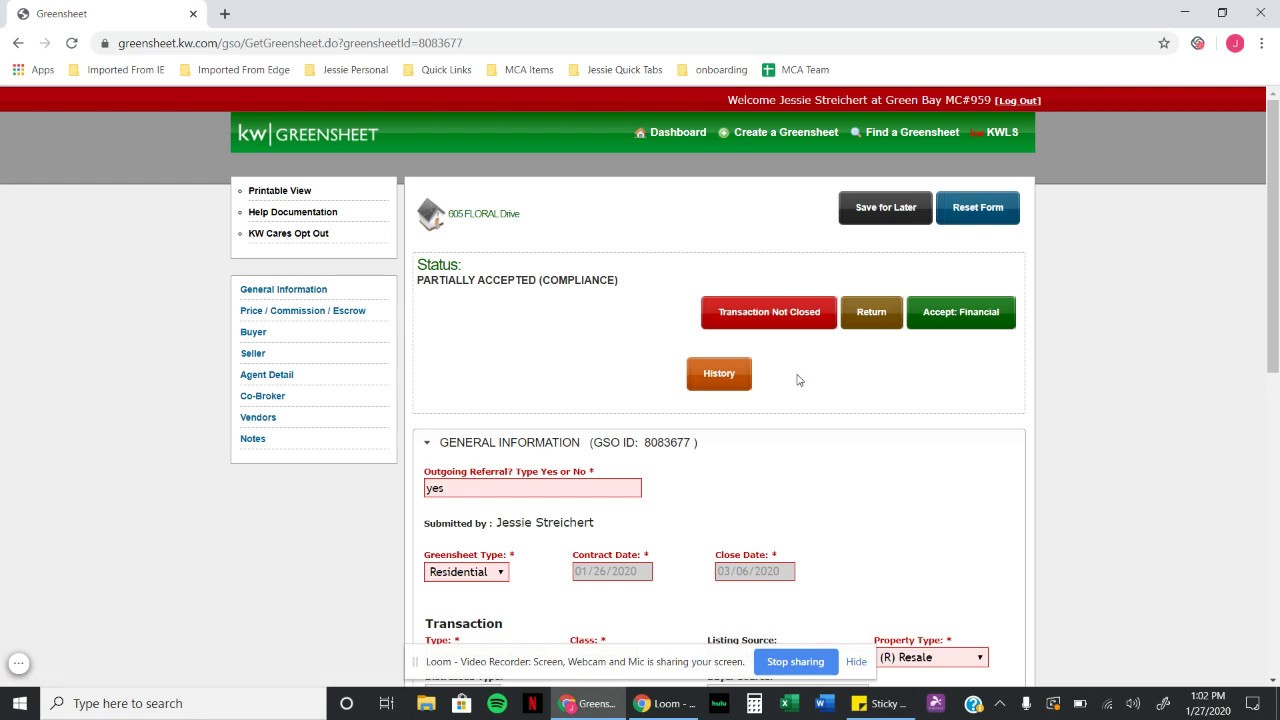Open Microsoft Store from the taskbar

click(x=461, y=704)
